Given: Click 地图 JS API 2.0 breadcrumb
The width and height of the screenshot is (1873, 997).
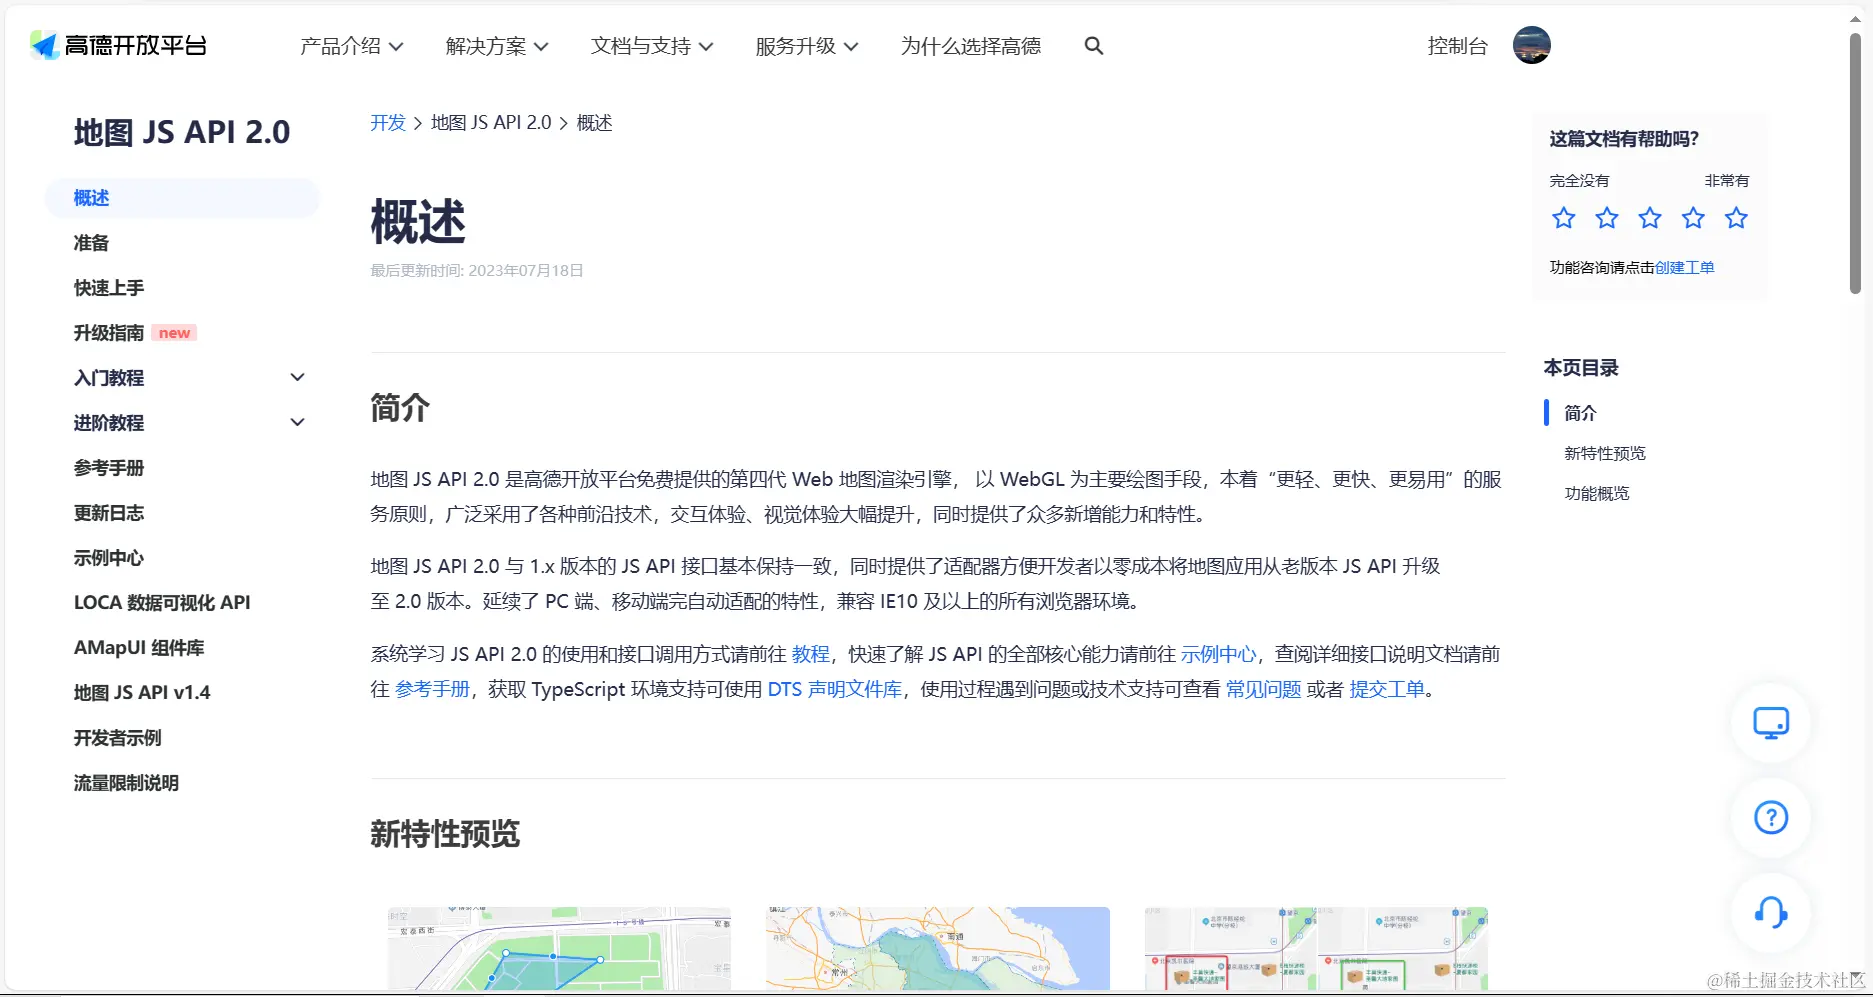Looking at the screenshot, I should click(491, 123).
